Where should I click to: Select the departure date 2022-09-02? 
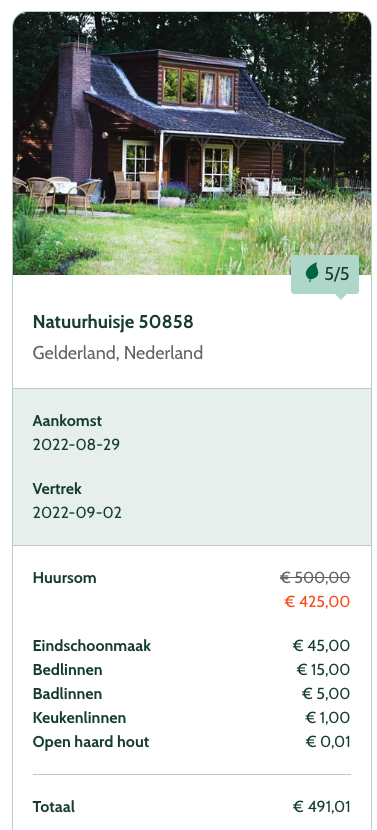(77, 512)
